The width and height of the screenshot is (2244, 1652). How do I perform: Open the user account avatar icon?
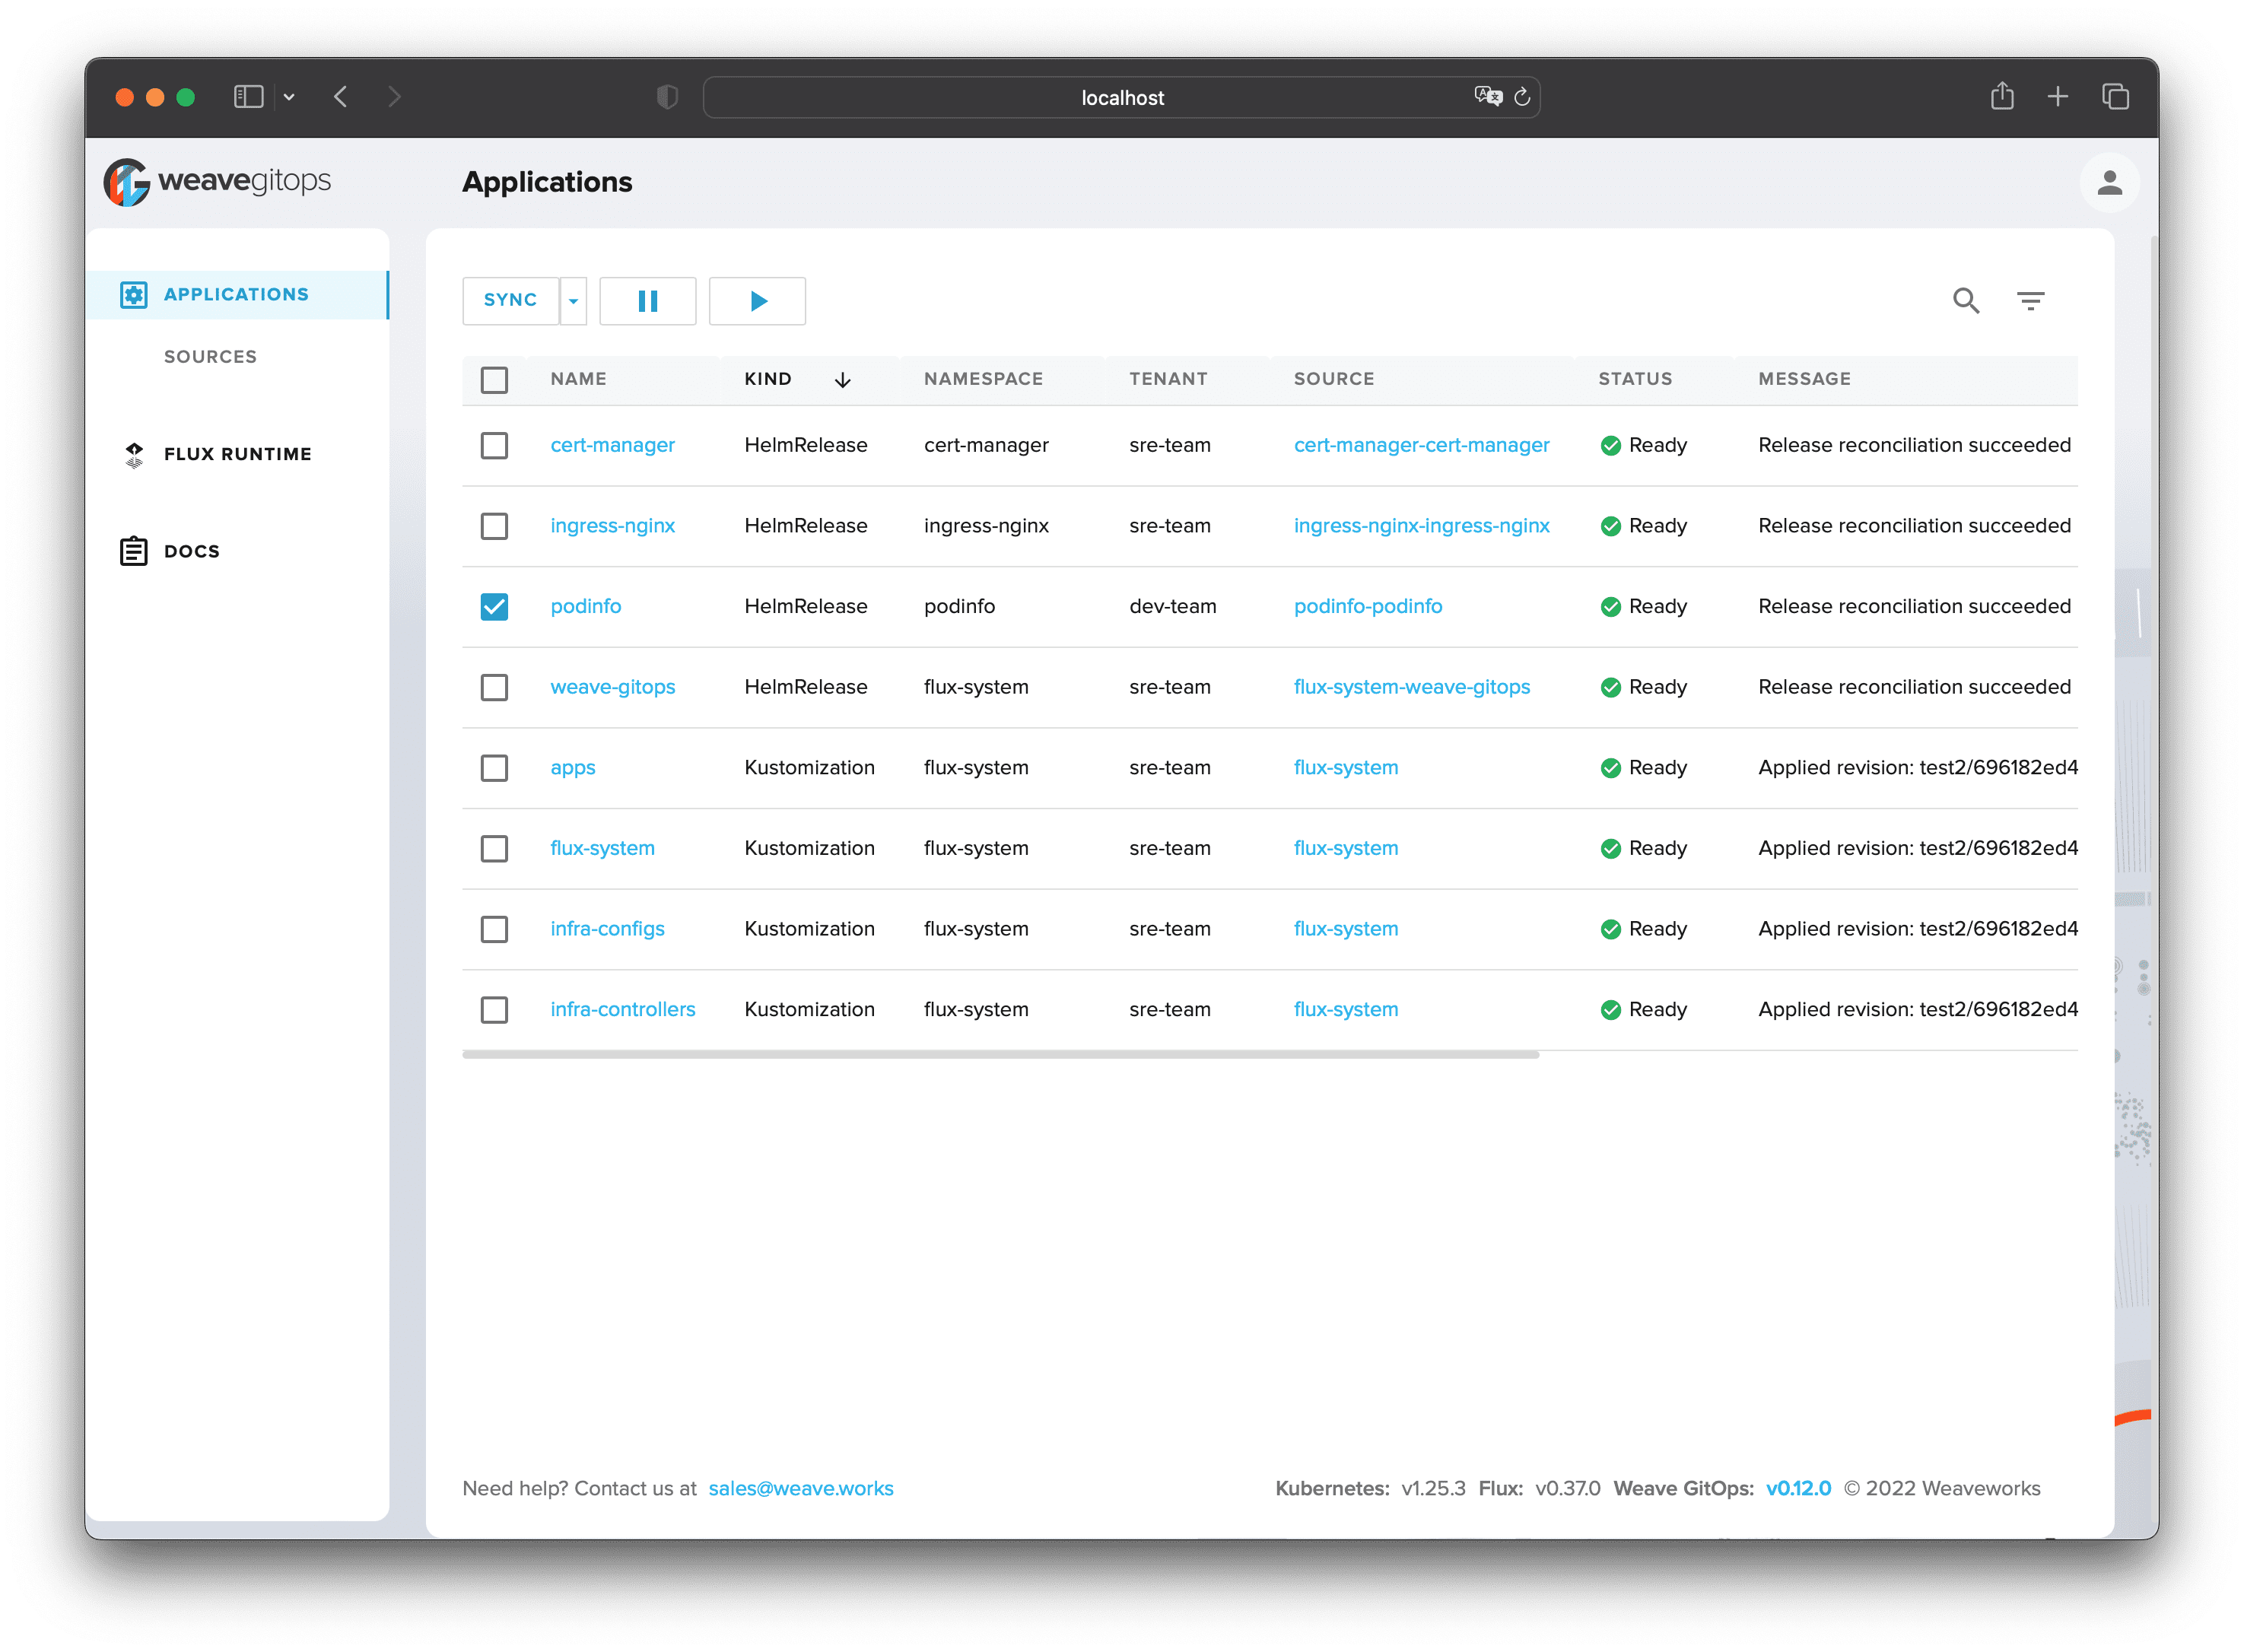(2109, 183)
